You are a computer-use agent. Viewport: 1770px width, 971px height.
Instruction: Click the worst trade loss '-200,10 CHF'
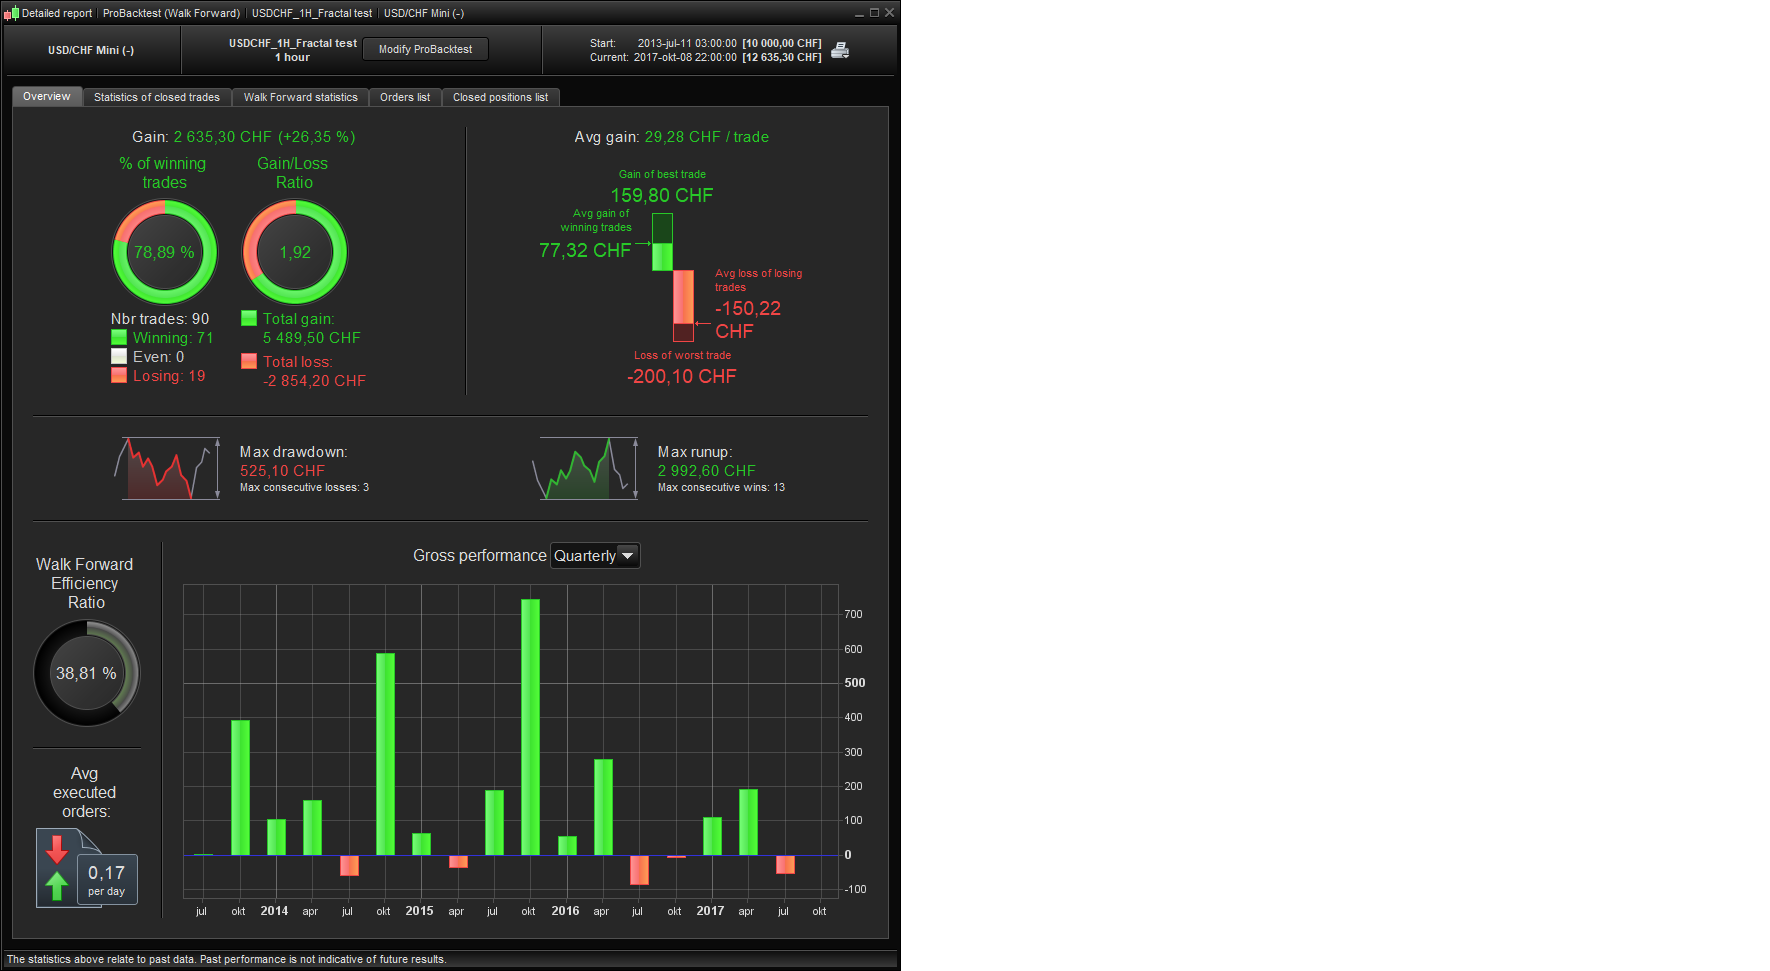point(682,376)
